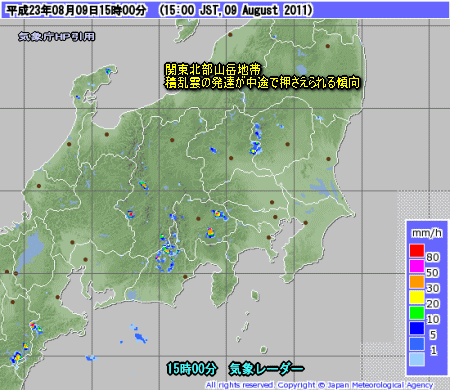This screenshot has height=390, width=450.
Task: Click the Japanese date text '平成23年08月09日15時00分'
Action: pos(76,10)
